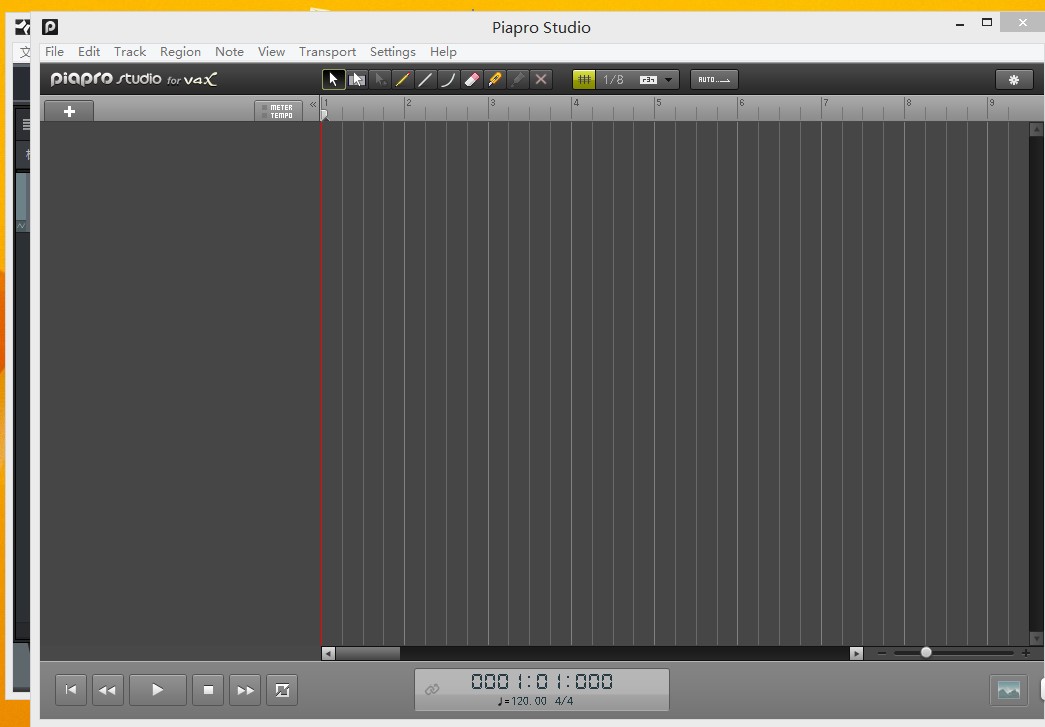1045x727 pixels.
Task: Open the Settings menu
Action: pos(393,52)
